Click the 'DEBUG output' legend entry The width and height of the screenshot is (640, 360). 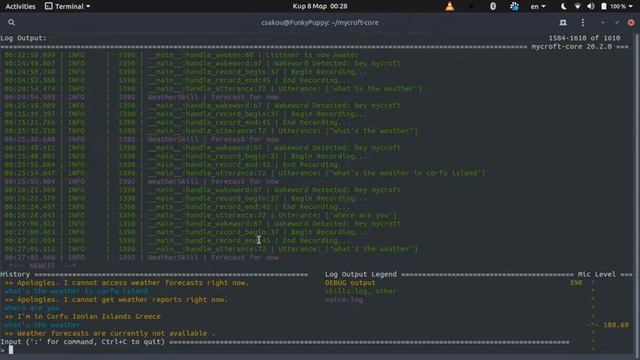350,283
